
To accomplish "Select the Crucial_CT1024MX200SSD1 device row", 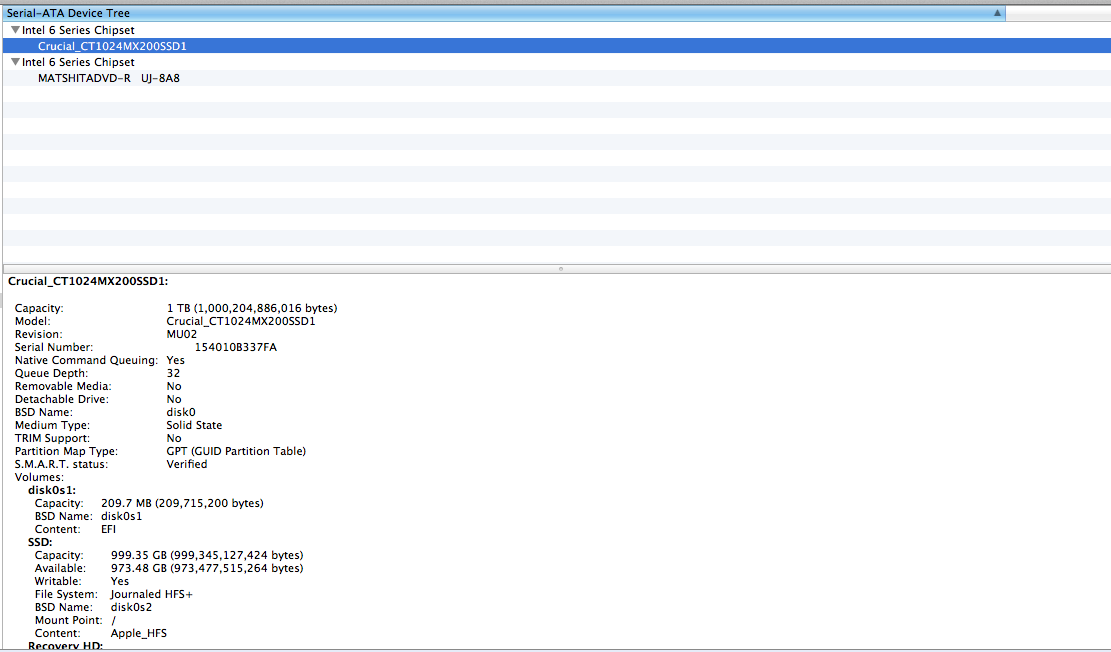I will (x=557, y=46).
